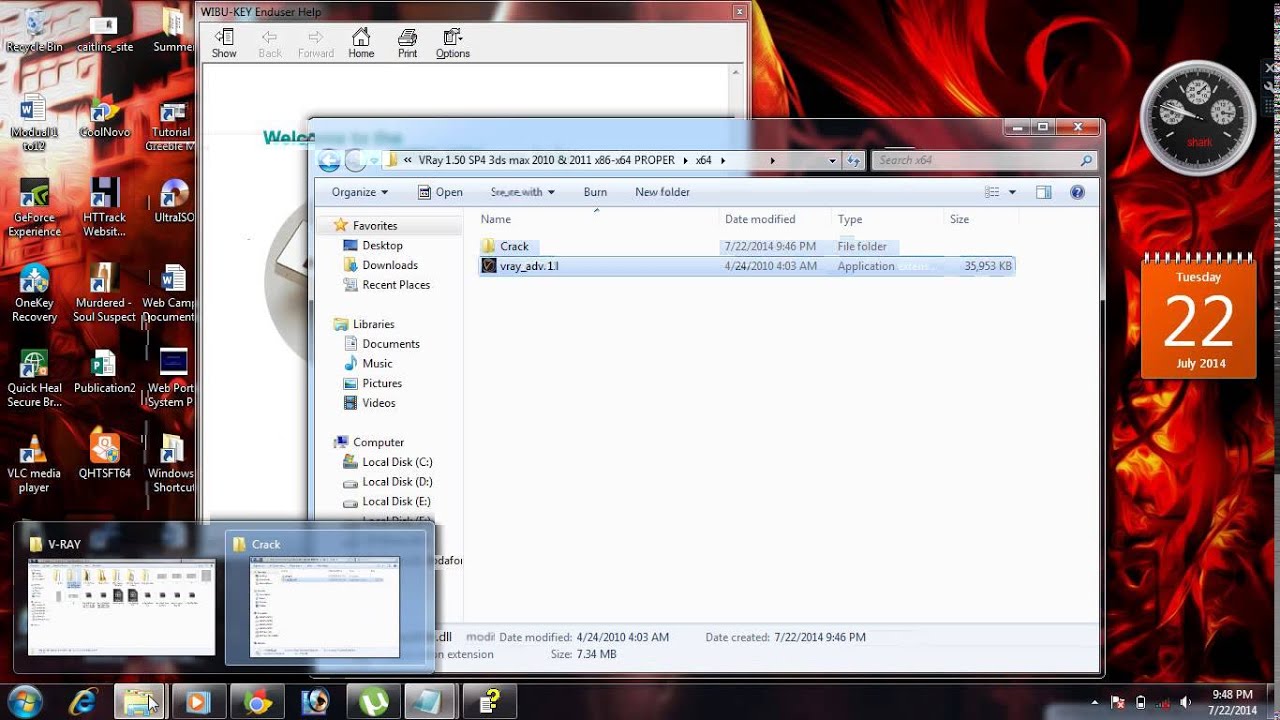Open uTorrent from the taskbar
The height and width of the screenshot is (720, 1280).
pyautogui.click(x=372, y=702)
